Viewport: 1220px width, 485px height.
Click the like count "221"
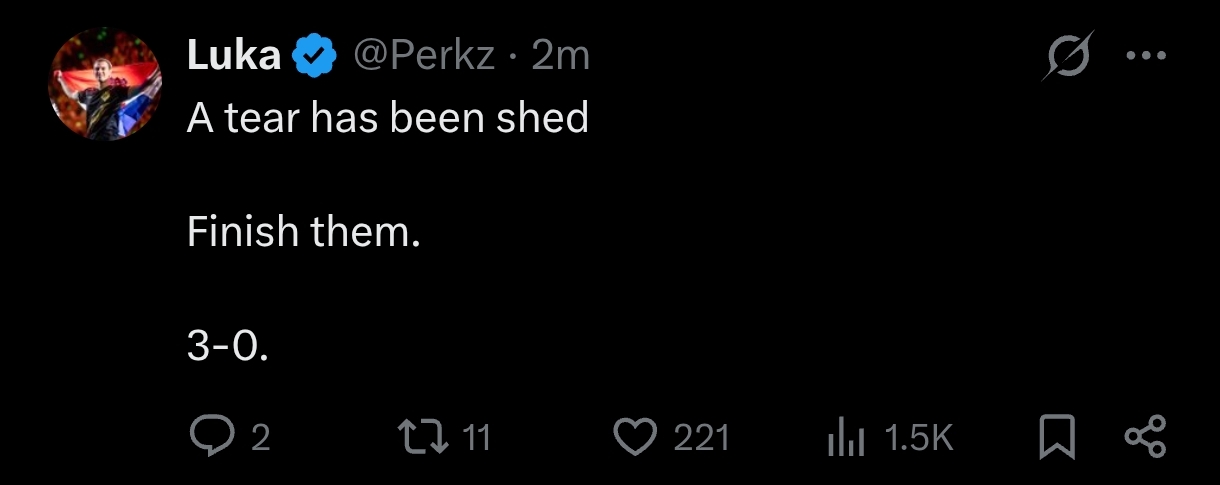pyautogui.click(x=701, y=438)
